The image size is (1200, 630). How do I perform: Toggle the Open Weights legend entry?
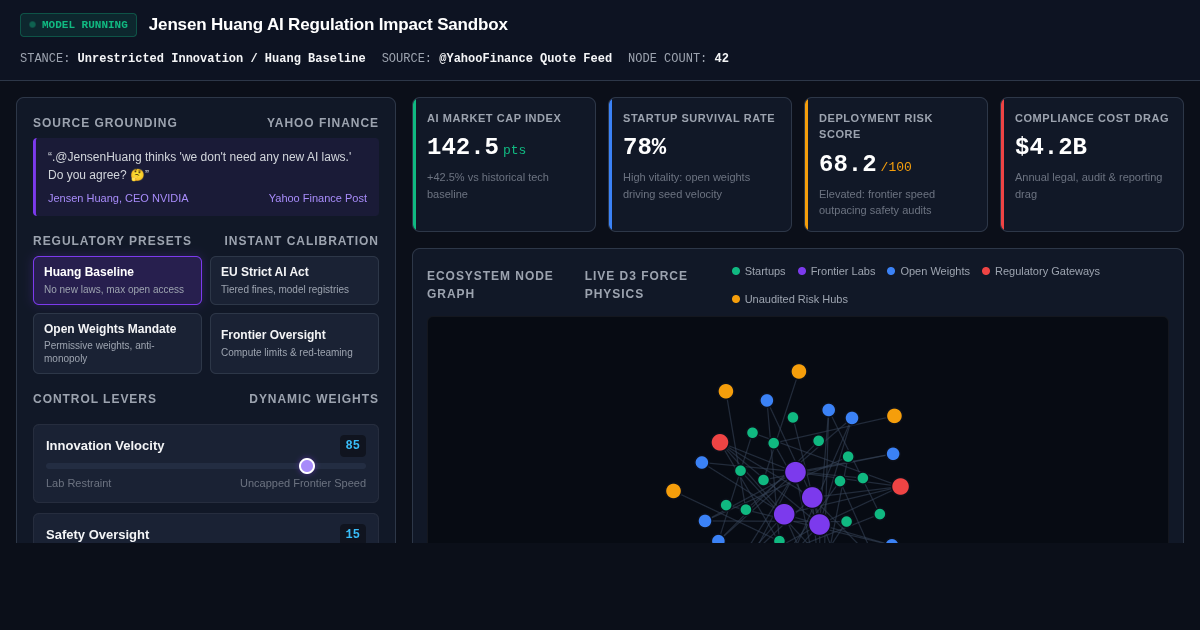928,271
